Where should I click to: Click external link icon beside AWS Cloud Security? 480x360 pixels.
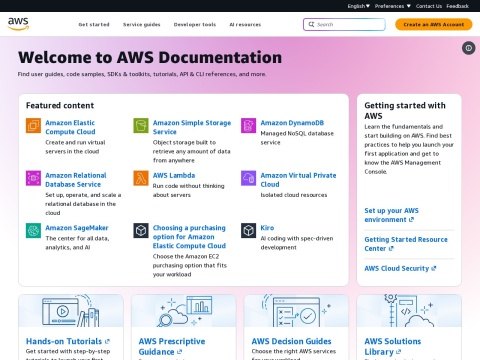point(434,268)
